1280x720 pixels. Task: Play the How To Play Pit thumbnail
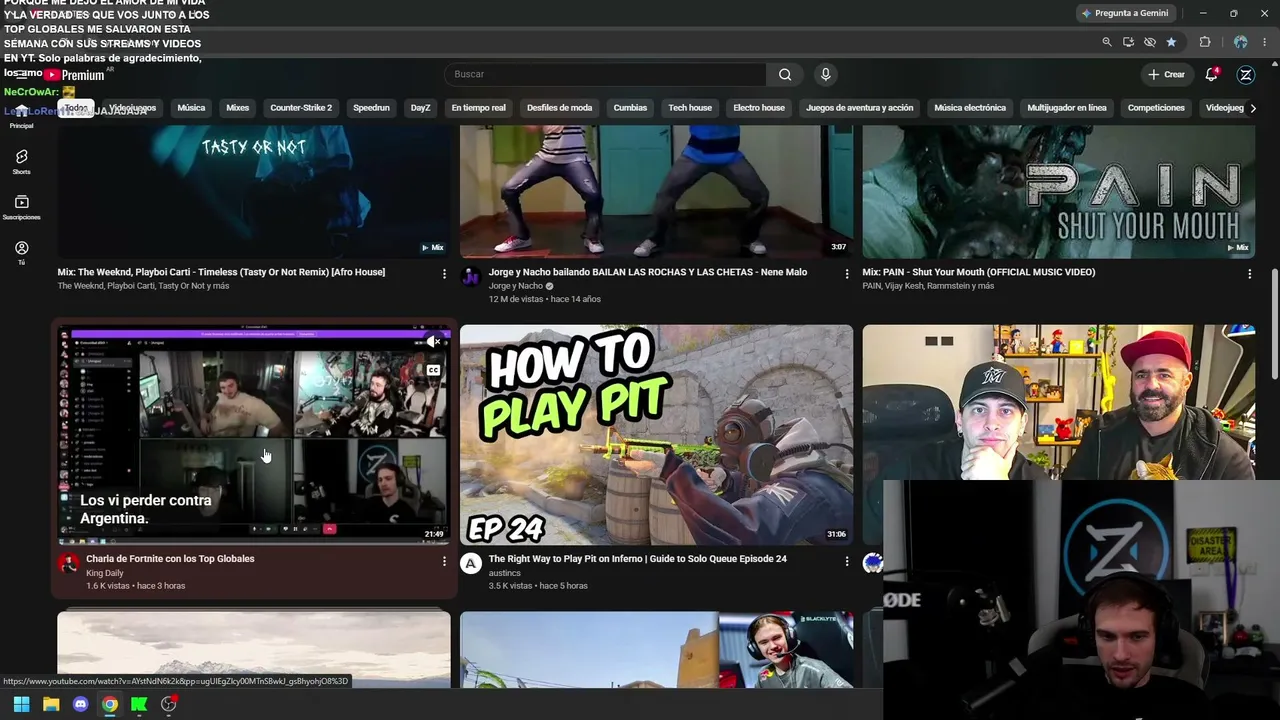pyautogui.click(x=656, y=434)
